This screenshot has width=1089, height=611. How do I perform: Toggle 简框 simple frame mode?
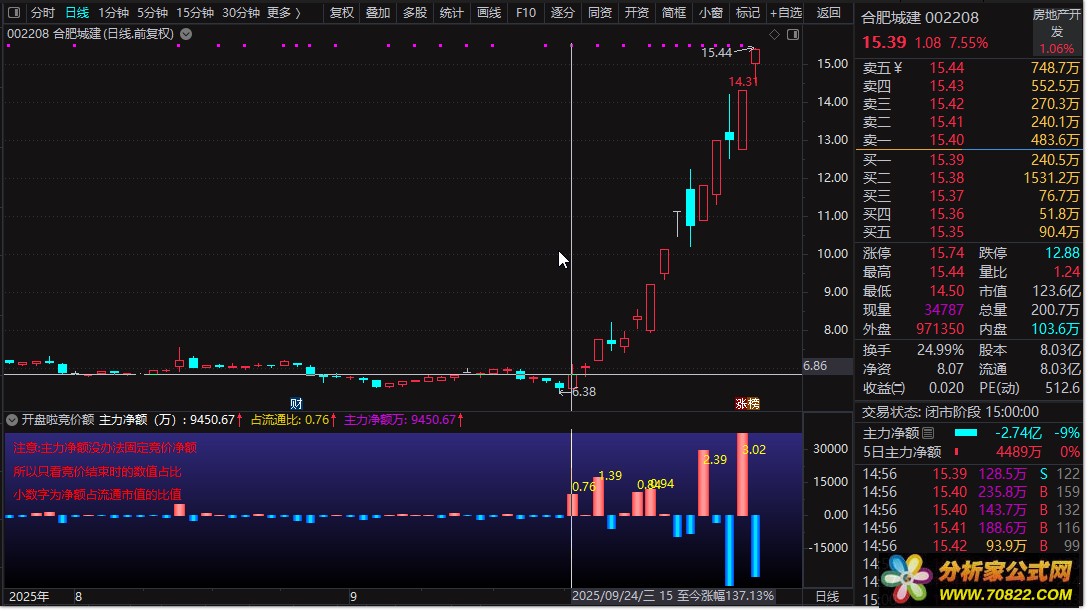pyautogui.click(x=674, y=13)
